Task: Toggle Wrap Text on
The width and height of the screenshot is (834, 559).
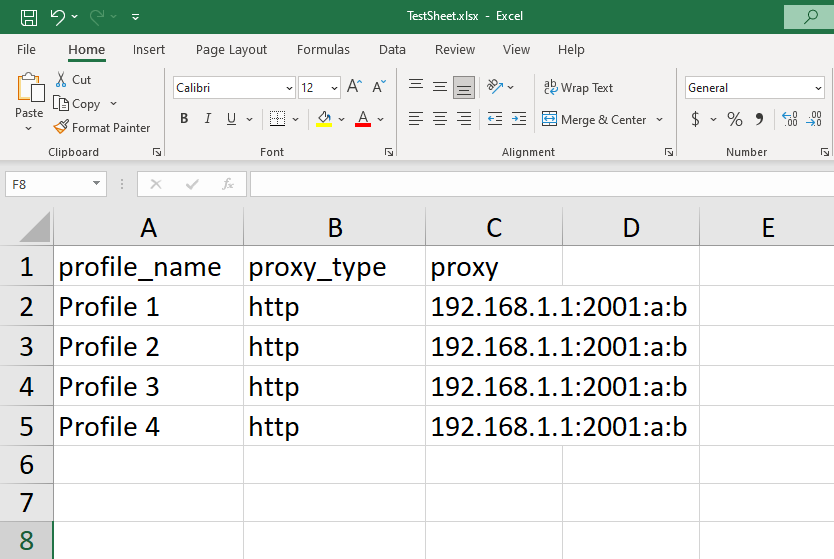Action: [578, 87]
